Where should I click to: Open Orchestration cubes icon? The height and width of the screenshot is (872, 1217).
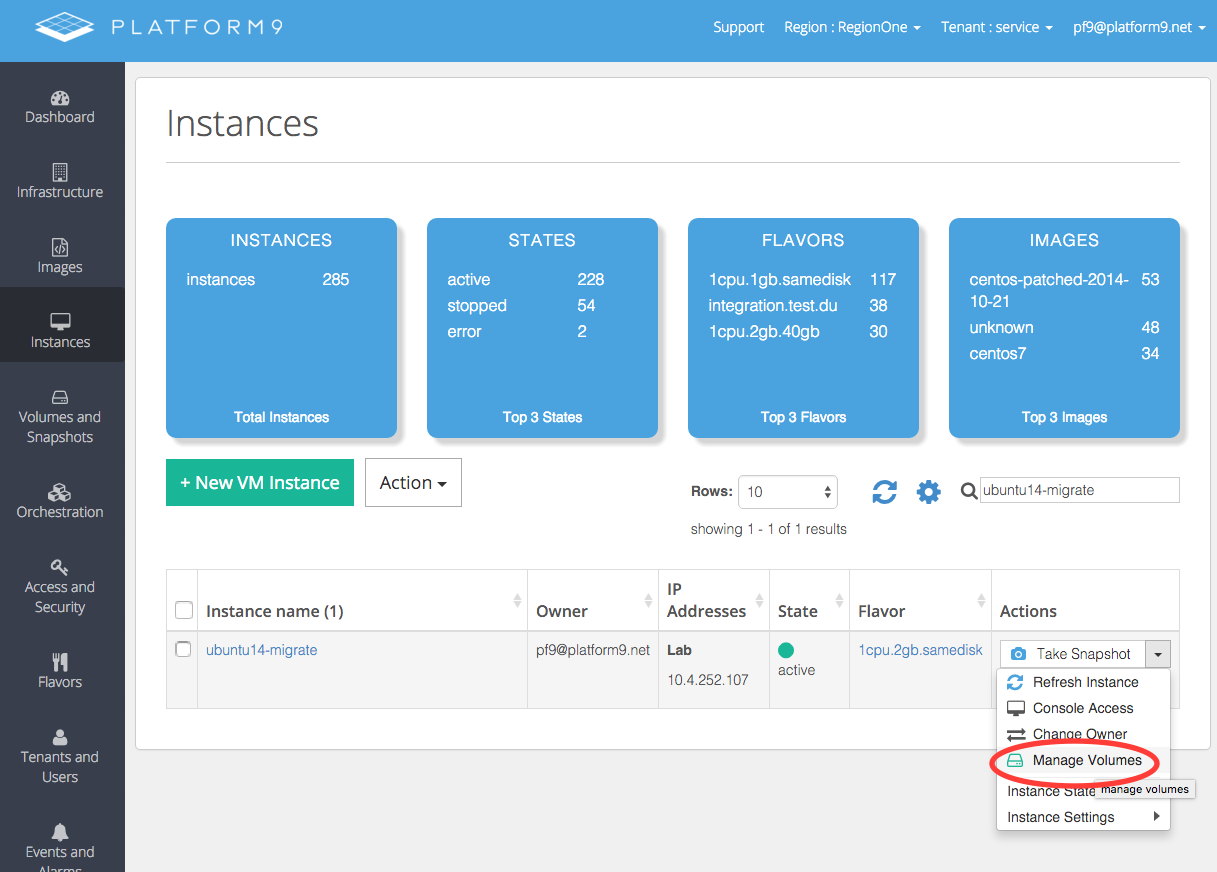click(x=60, y=492)
